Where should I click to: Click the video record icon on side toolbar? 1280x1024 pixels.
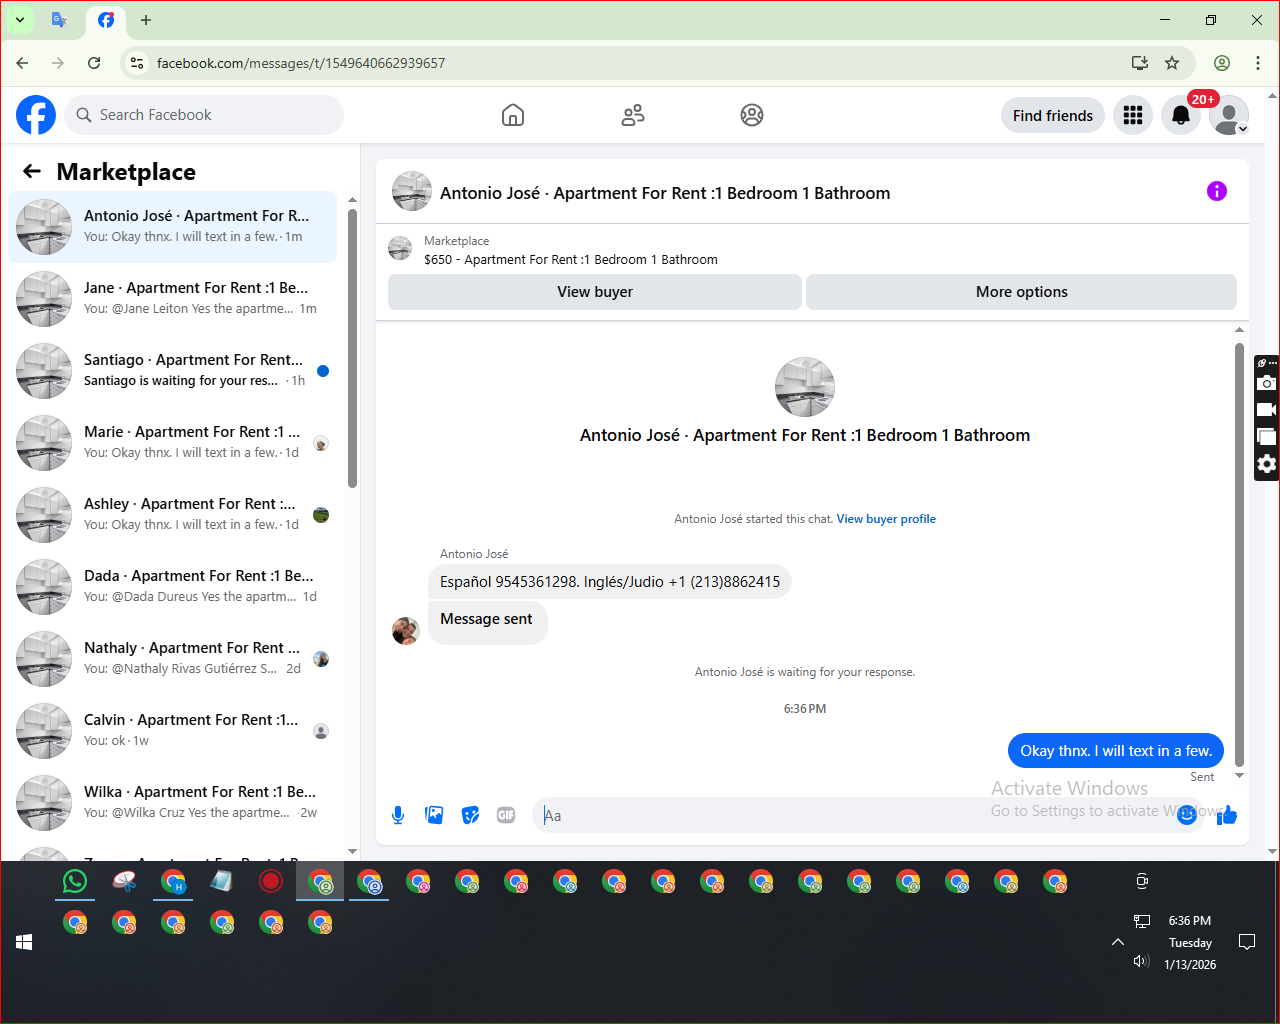1267,410
